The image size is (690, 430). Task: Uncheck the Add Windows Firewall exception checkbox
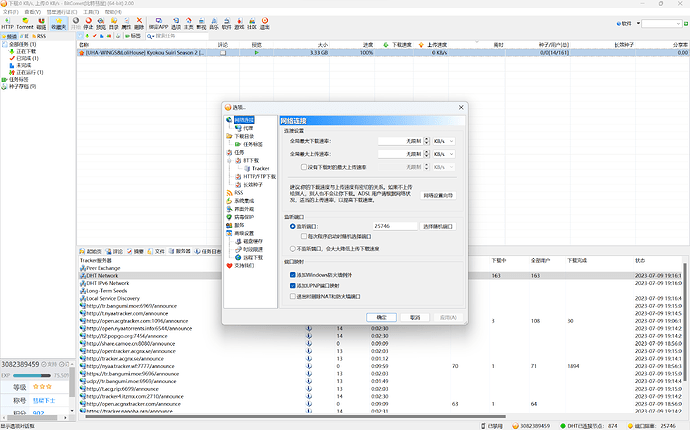pyautogui.click(x=293, y=275)
